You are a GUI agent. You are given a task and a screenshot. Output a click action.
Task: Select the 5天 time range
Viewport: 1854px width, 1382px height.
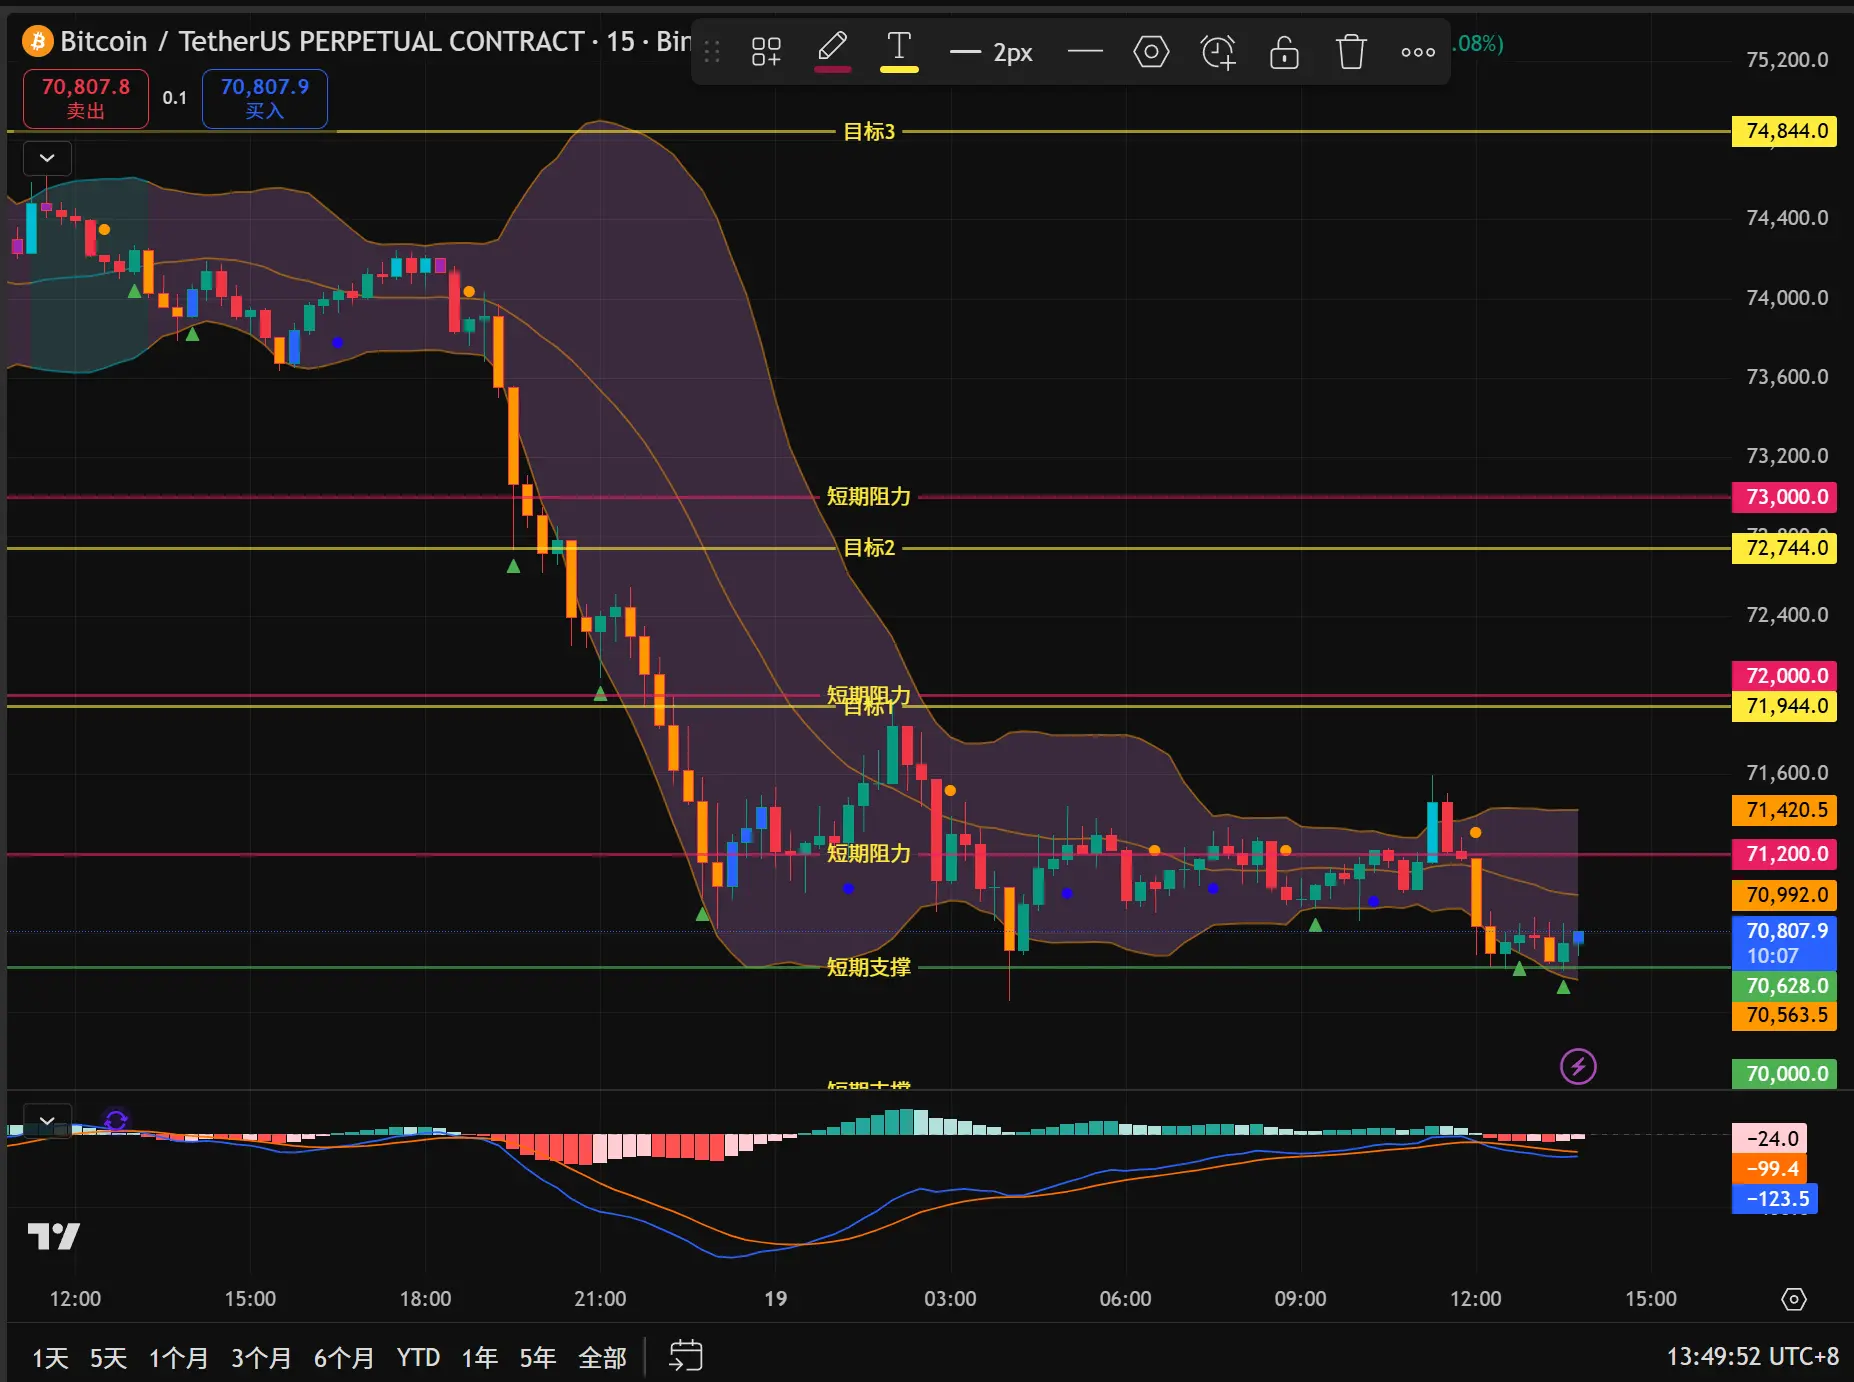[108, 1357]
